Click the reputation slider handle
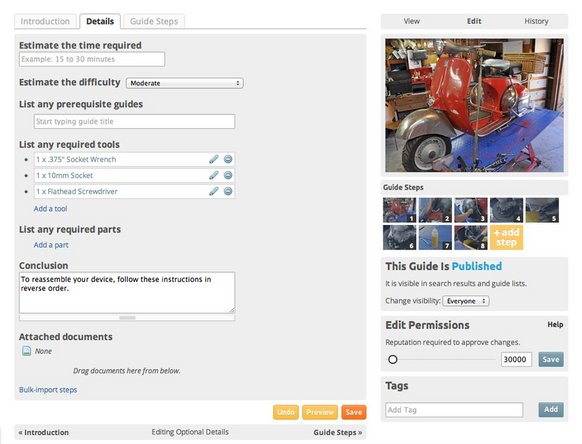This screenshot has height=444, width=582. [x=393, y=359]
